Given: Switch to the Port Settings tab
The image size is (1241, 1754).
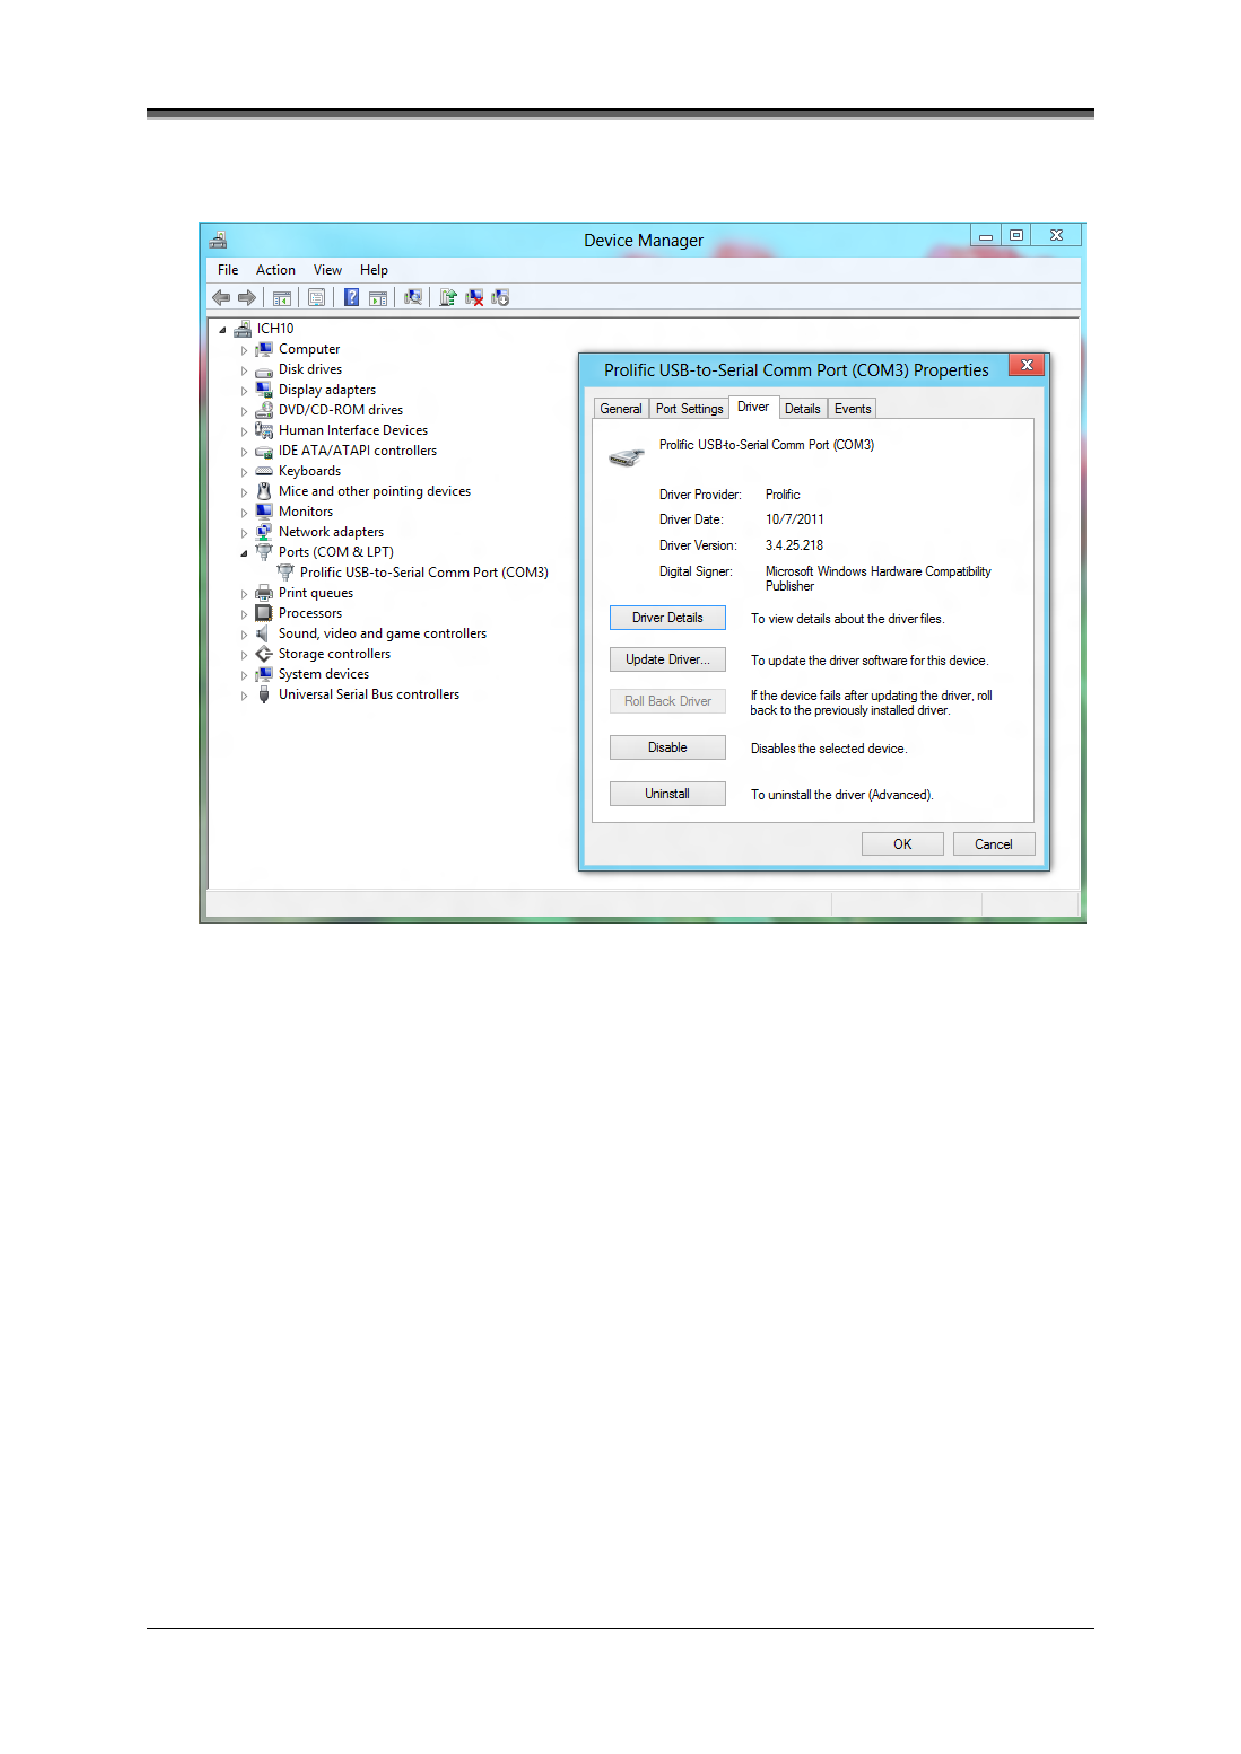Looking at the screenshot, I should tap(689, 409).
